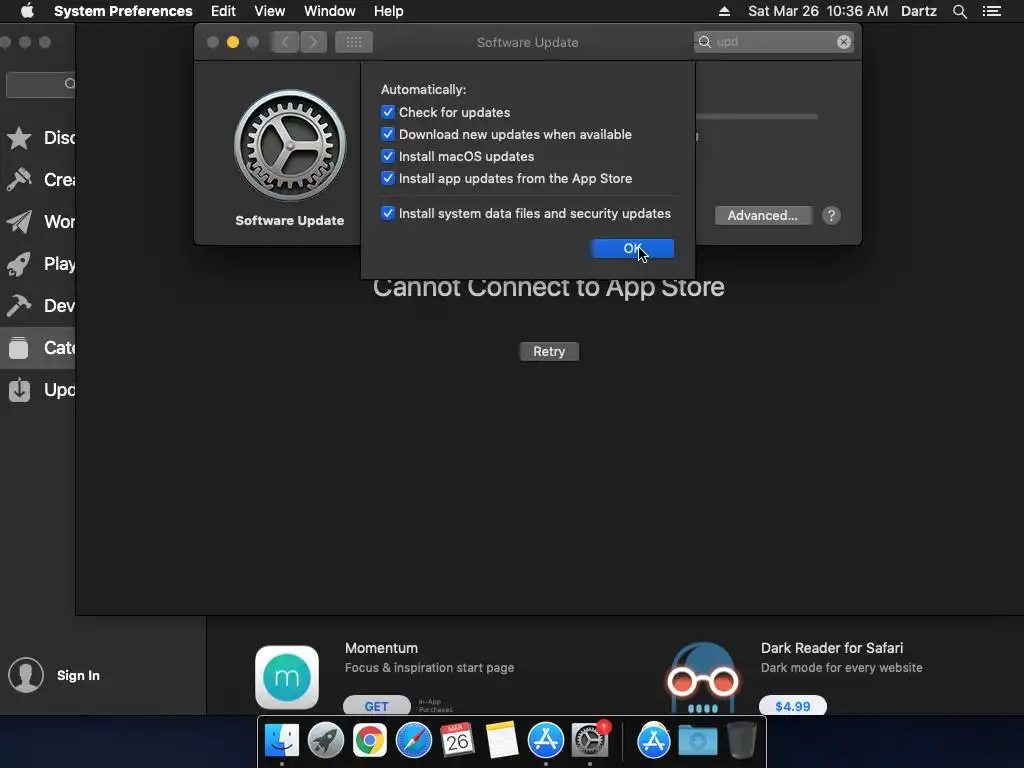Open System Preferences Dock icon with badge
This screenshot has height=768, width=1024.
click(590, 741)
